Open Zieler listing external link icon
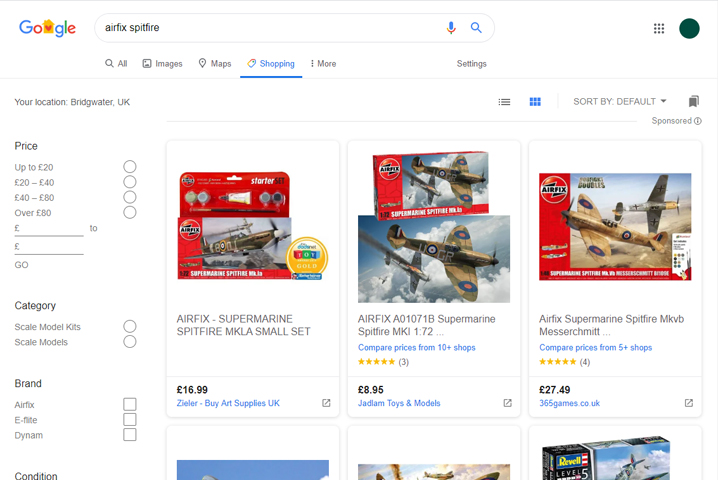718x480 pixels. pyautogui.click(x=326, y=403)
